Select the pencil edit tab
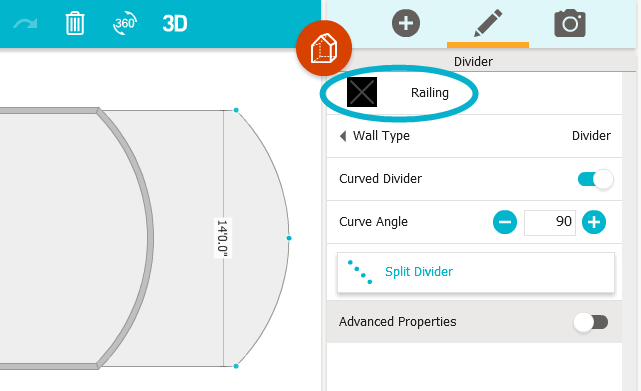Screen dimensions: 641x391 (x=488, y=23)
